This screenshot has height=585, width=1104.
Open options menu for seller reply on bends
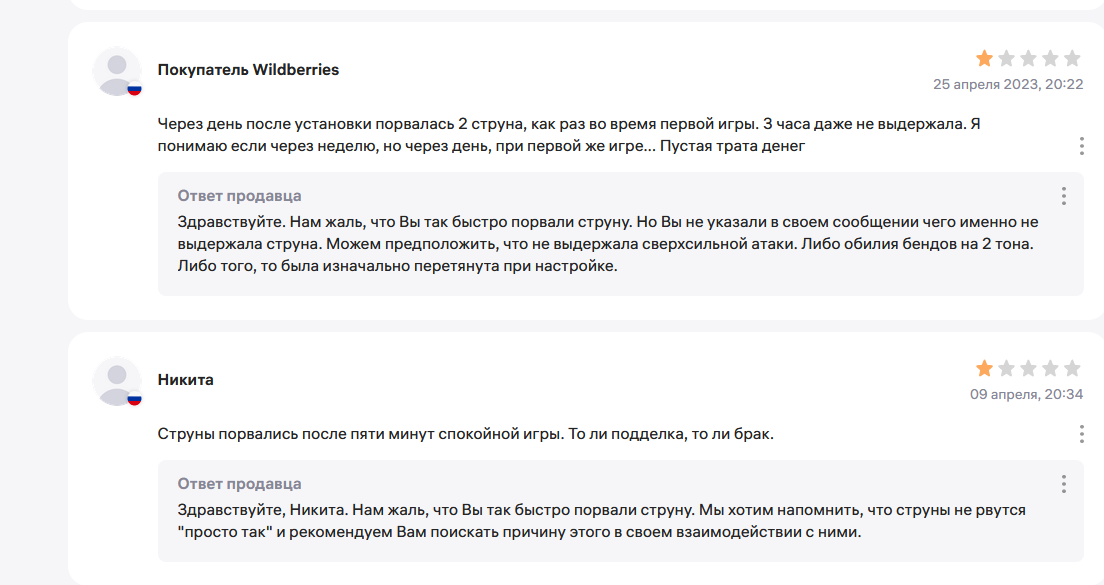pyautogui.click(x=1064, y=196)
